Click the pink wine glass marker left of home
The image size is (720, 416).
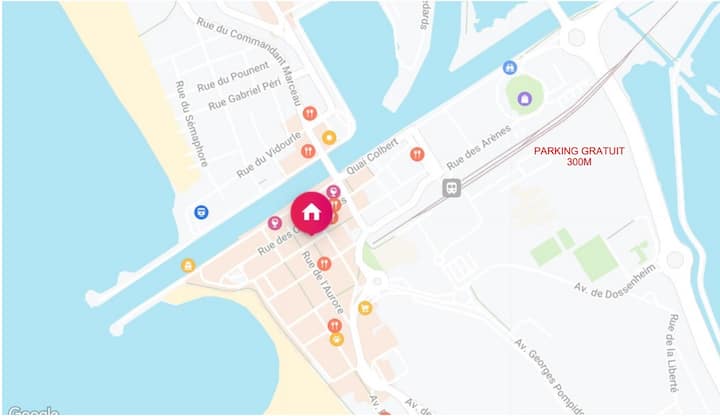pyautogui.click(x=275, y=223)
